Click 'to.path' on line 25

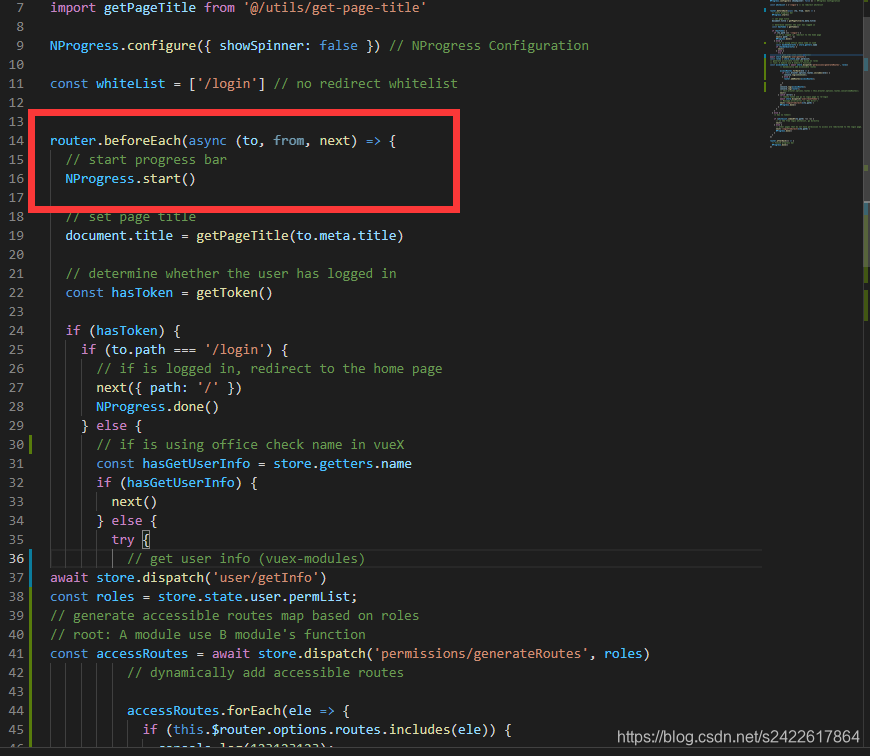(x=138, y=350)
